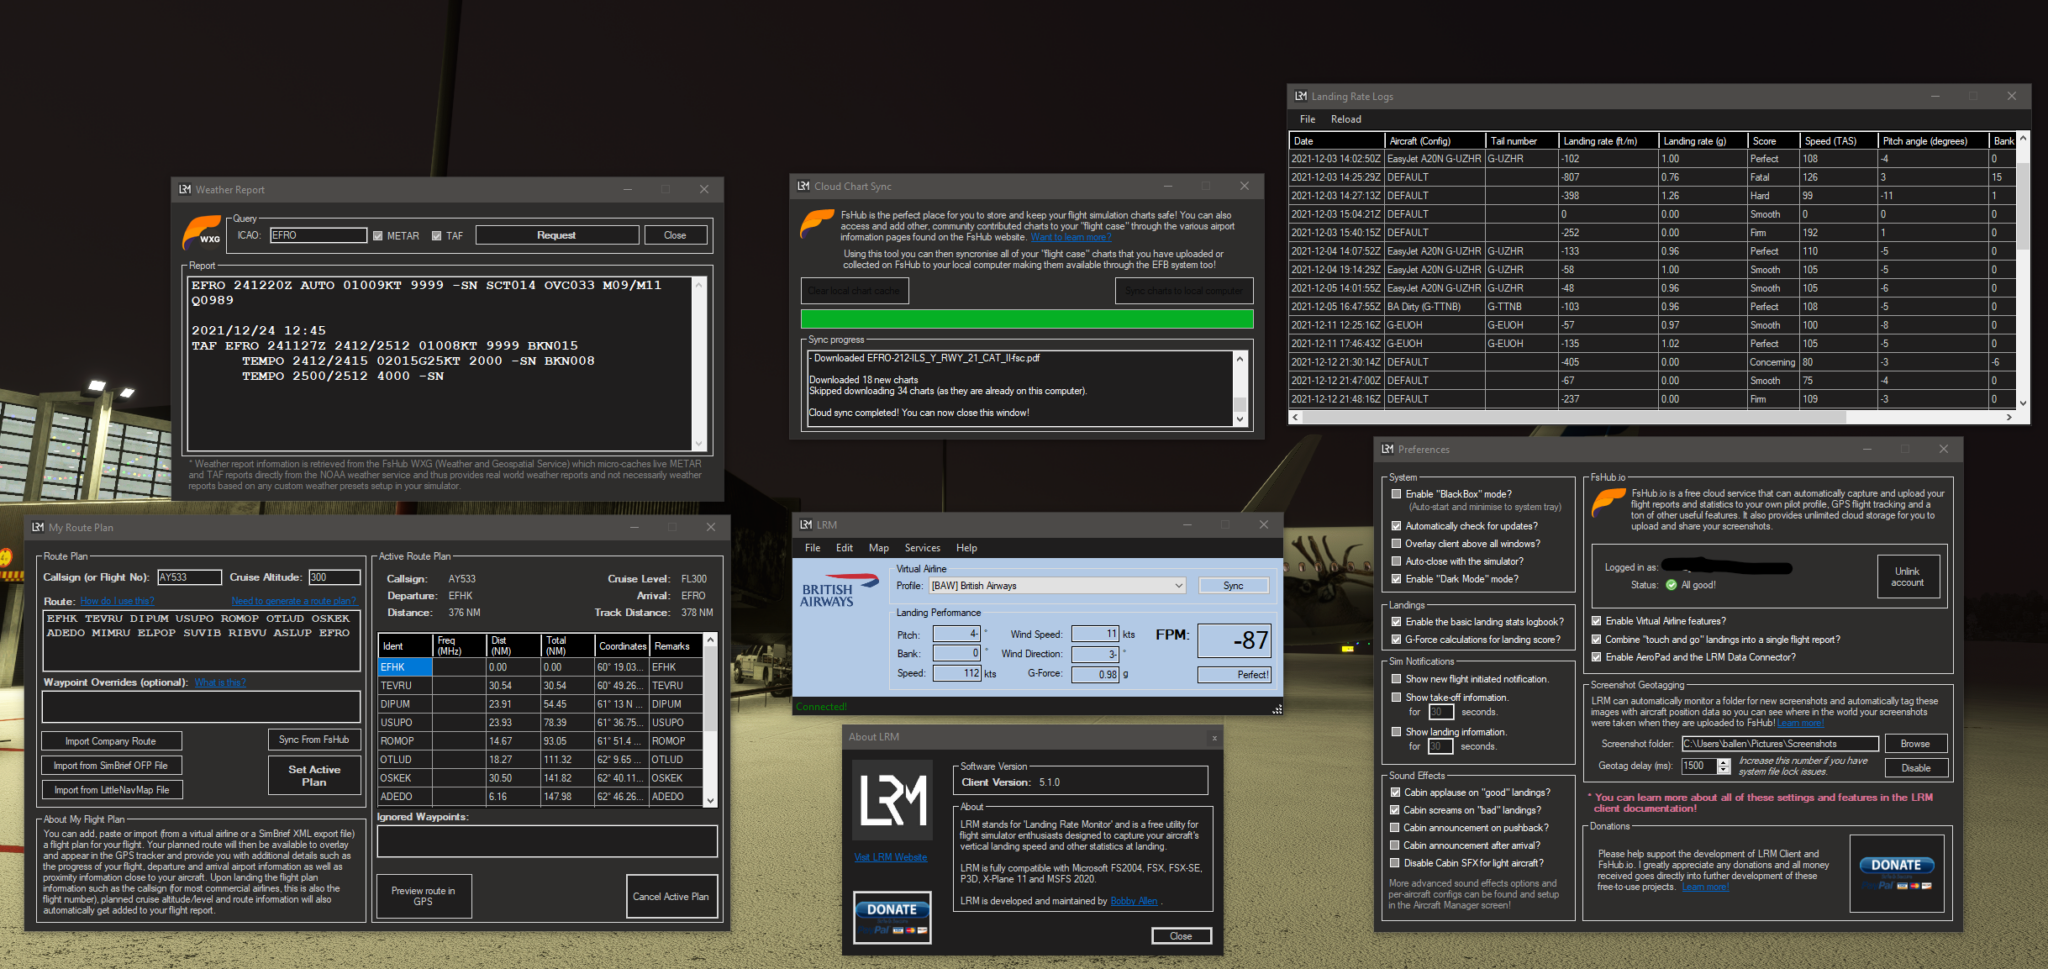2048x969 pixels.
Task: Open the Virtual Airline Profile dropdown
Action: (1178, 586)
